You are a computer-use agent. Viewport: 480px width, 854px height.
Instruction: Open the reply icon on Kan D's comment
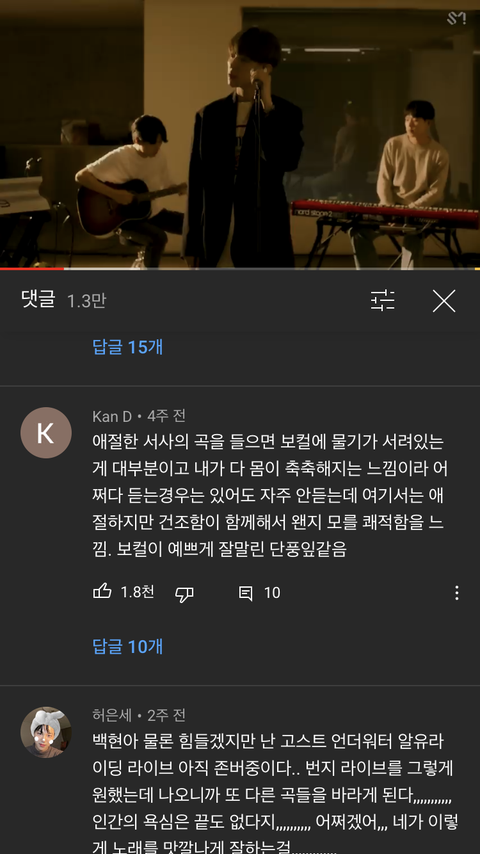tap(246, 593)
